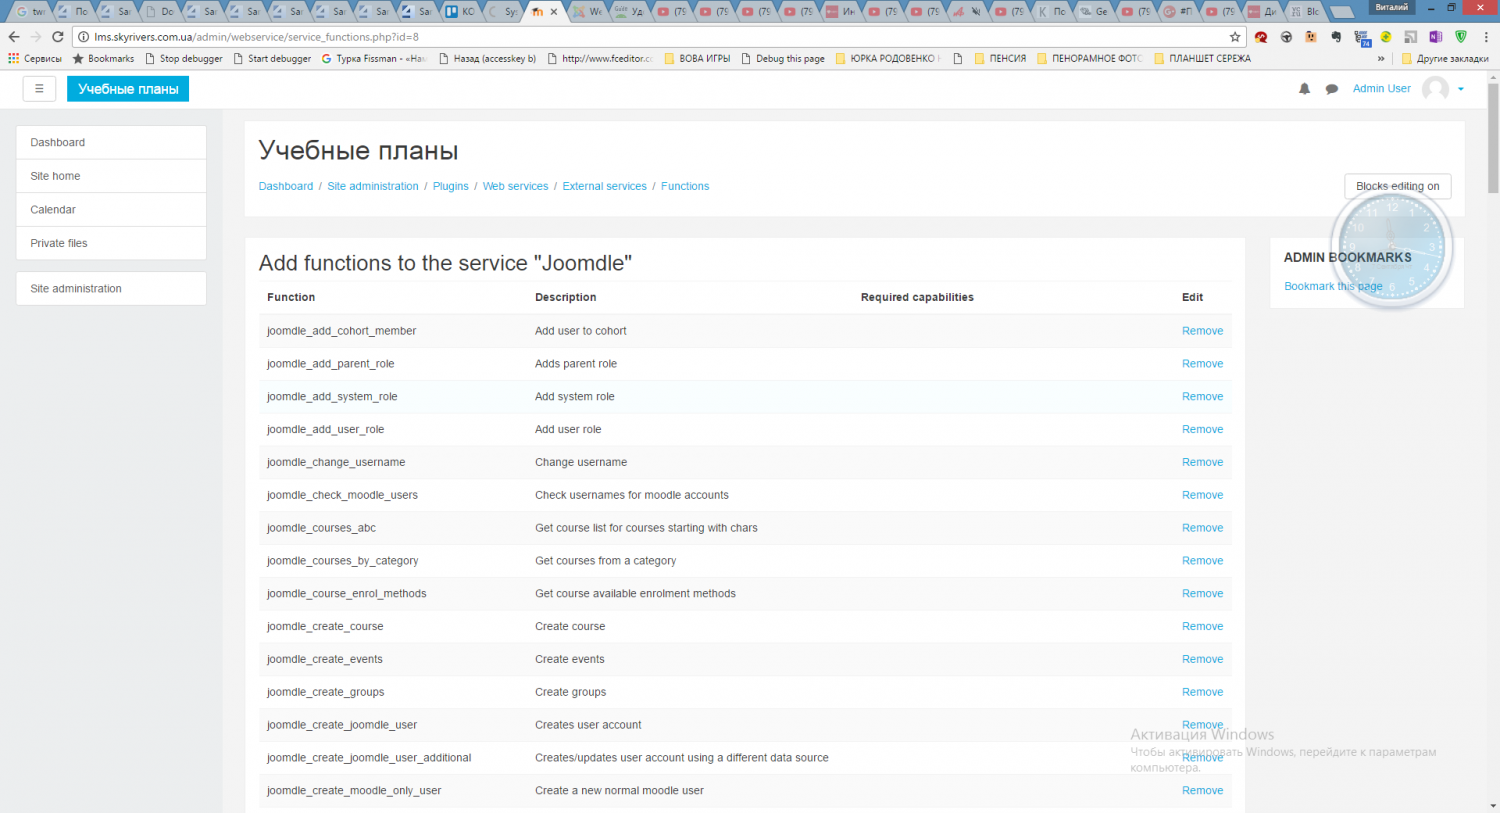Expand the Admin User dropdown arrow
The height and width of the screenshot is (813, 1500).
click(x=1461, y=89)
